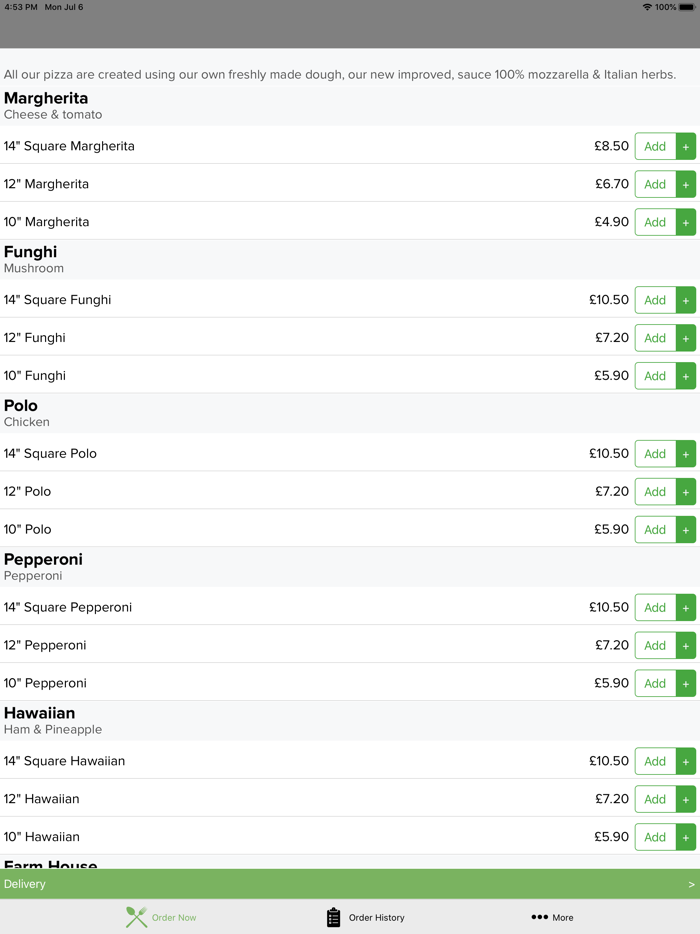The width and height of the screenshot is (700, 934).
Task: Add 14" Square Hawaiian pizza
Action: 655,762
